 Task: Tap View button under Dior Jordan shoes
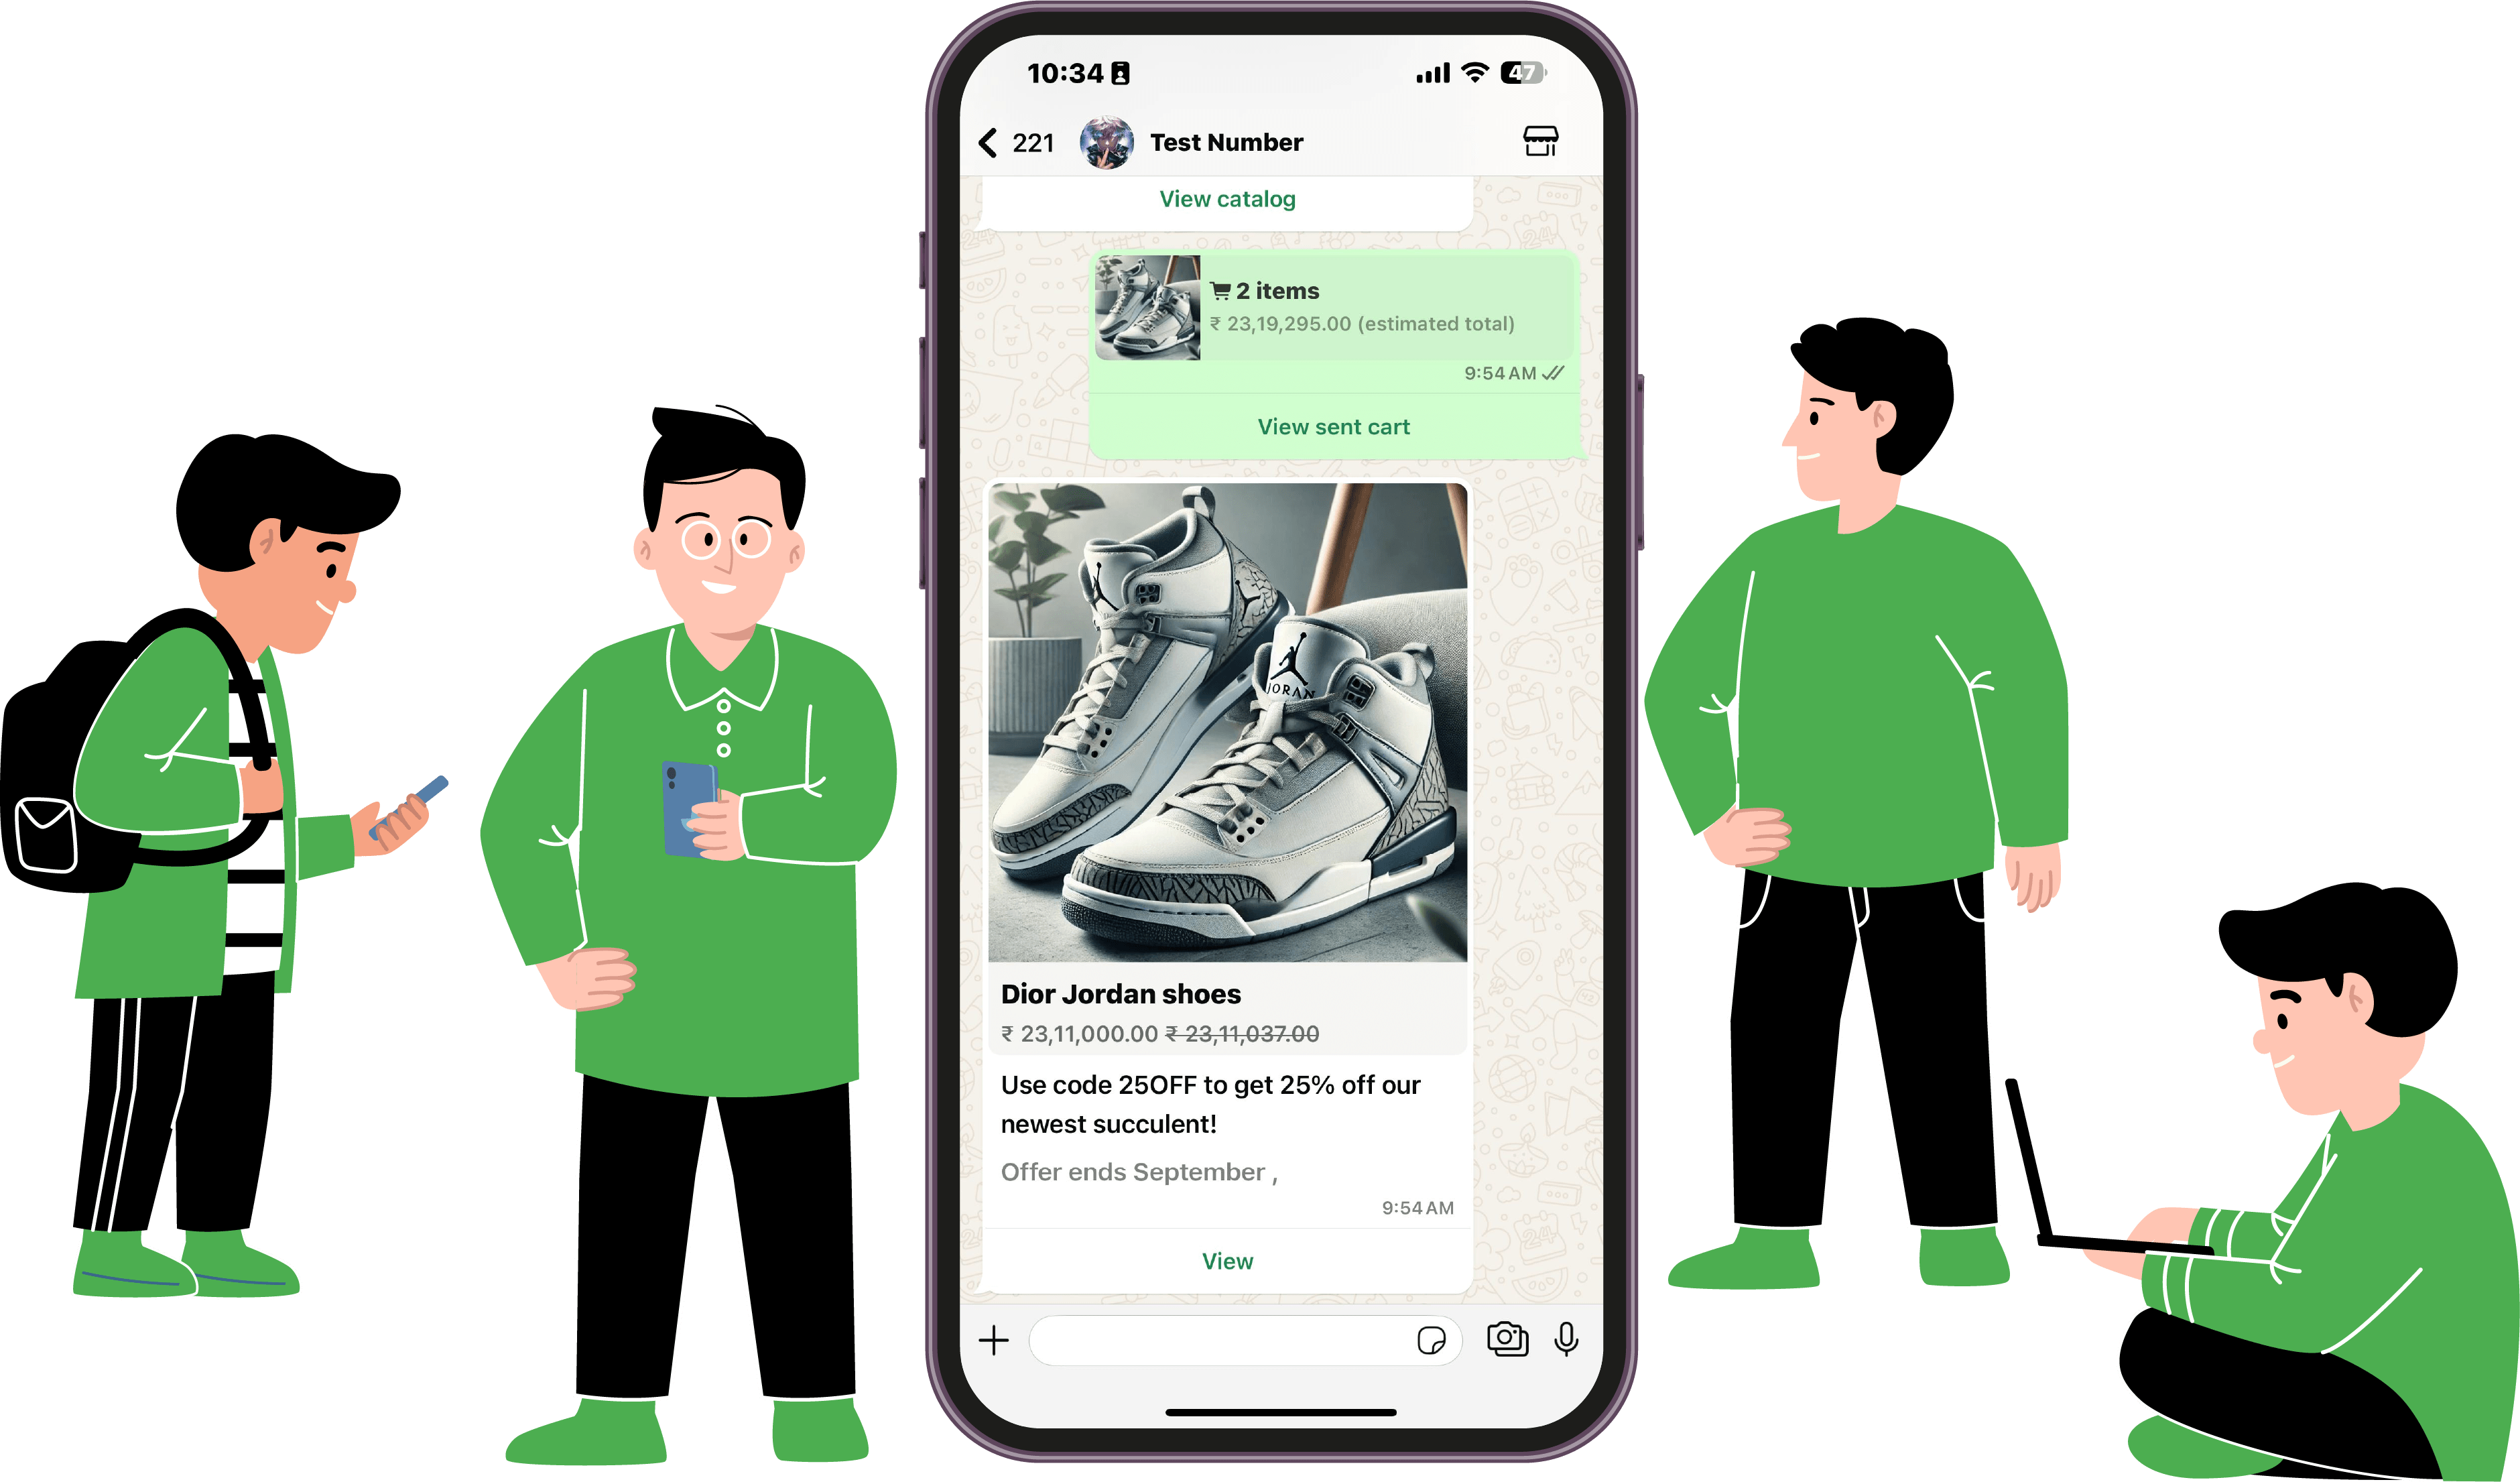(x=1229, y=1258)
